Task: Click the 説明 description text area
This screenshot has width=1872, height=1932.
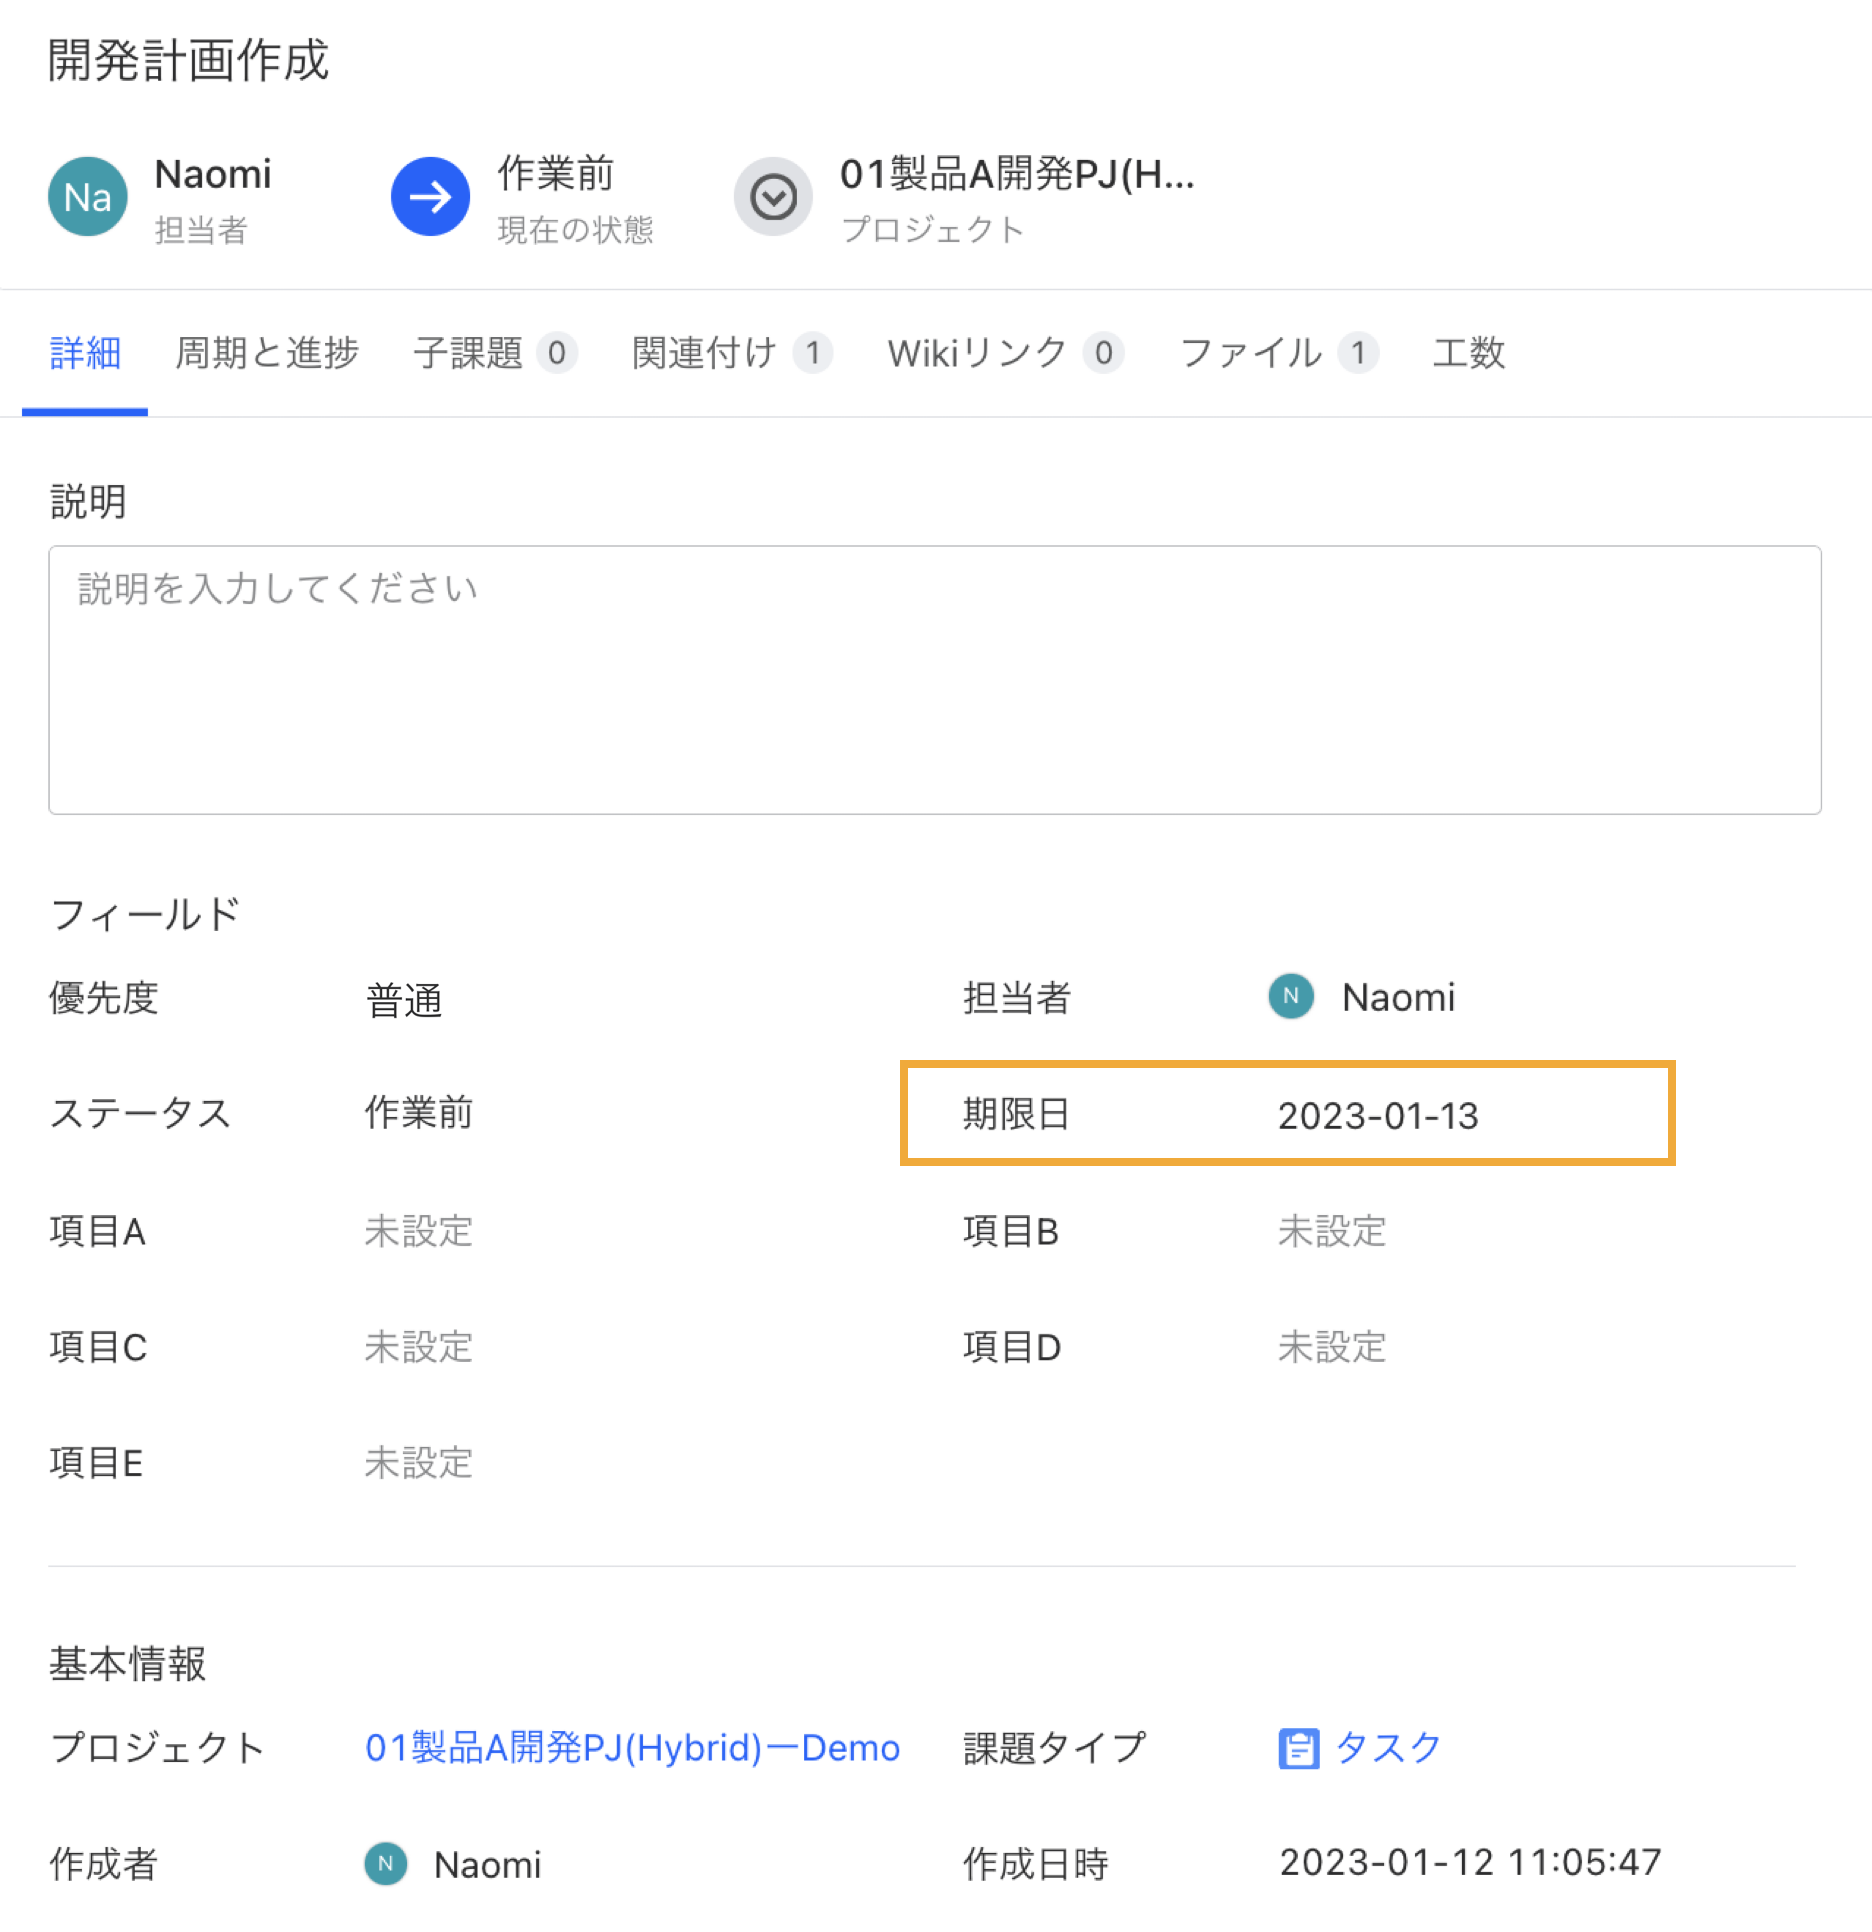Action: (934, 680)
